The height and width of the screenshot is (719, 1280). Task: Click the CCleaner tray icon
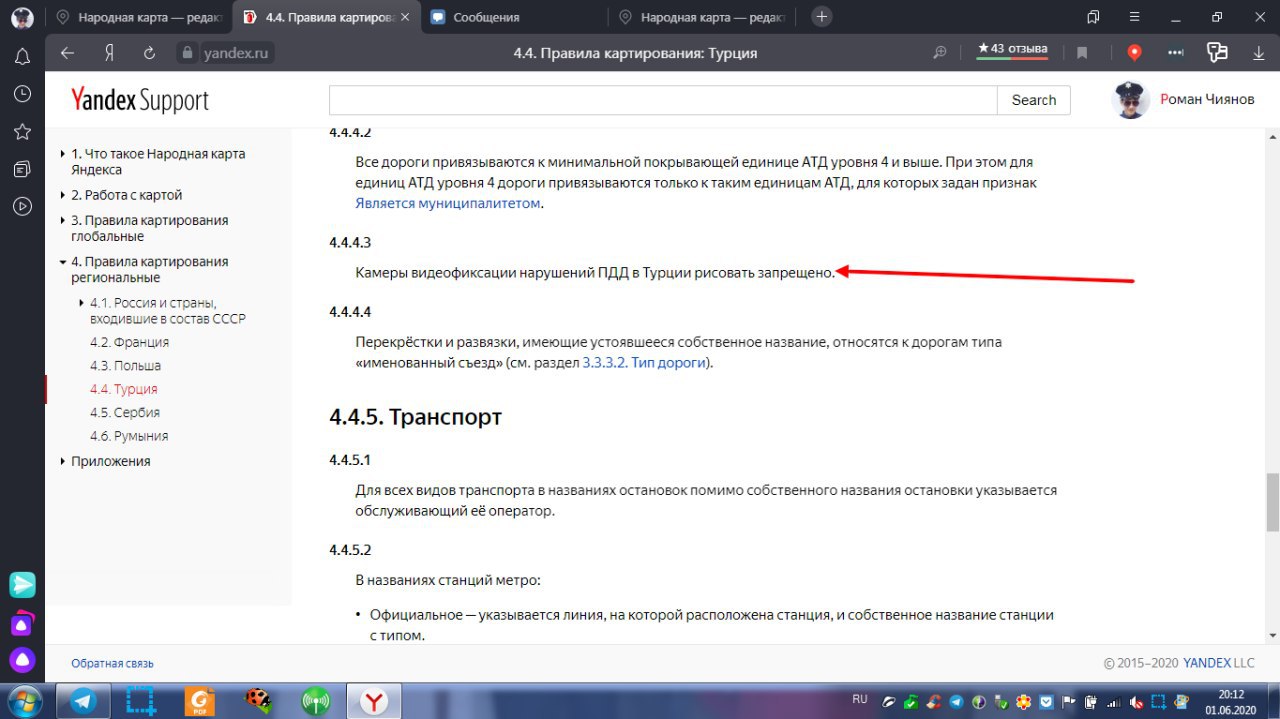click(934, 701)
